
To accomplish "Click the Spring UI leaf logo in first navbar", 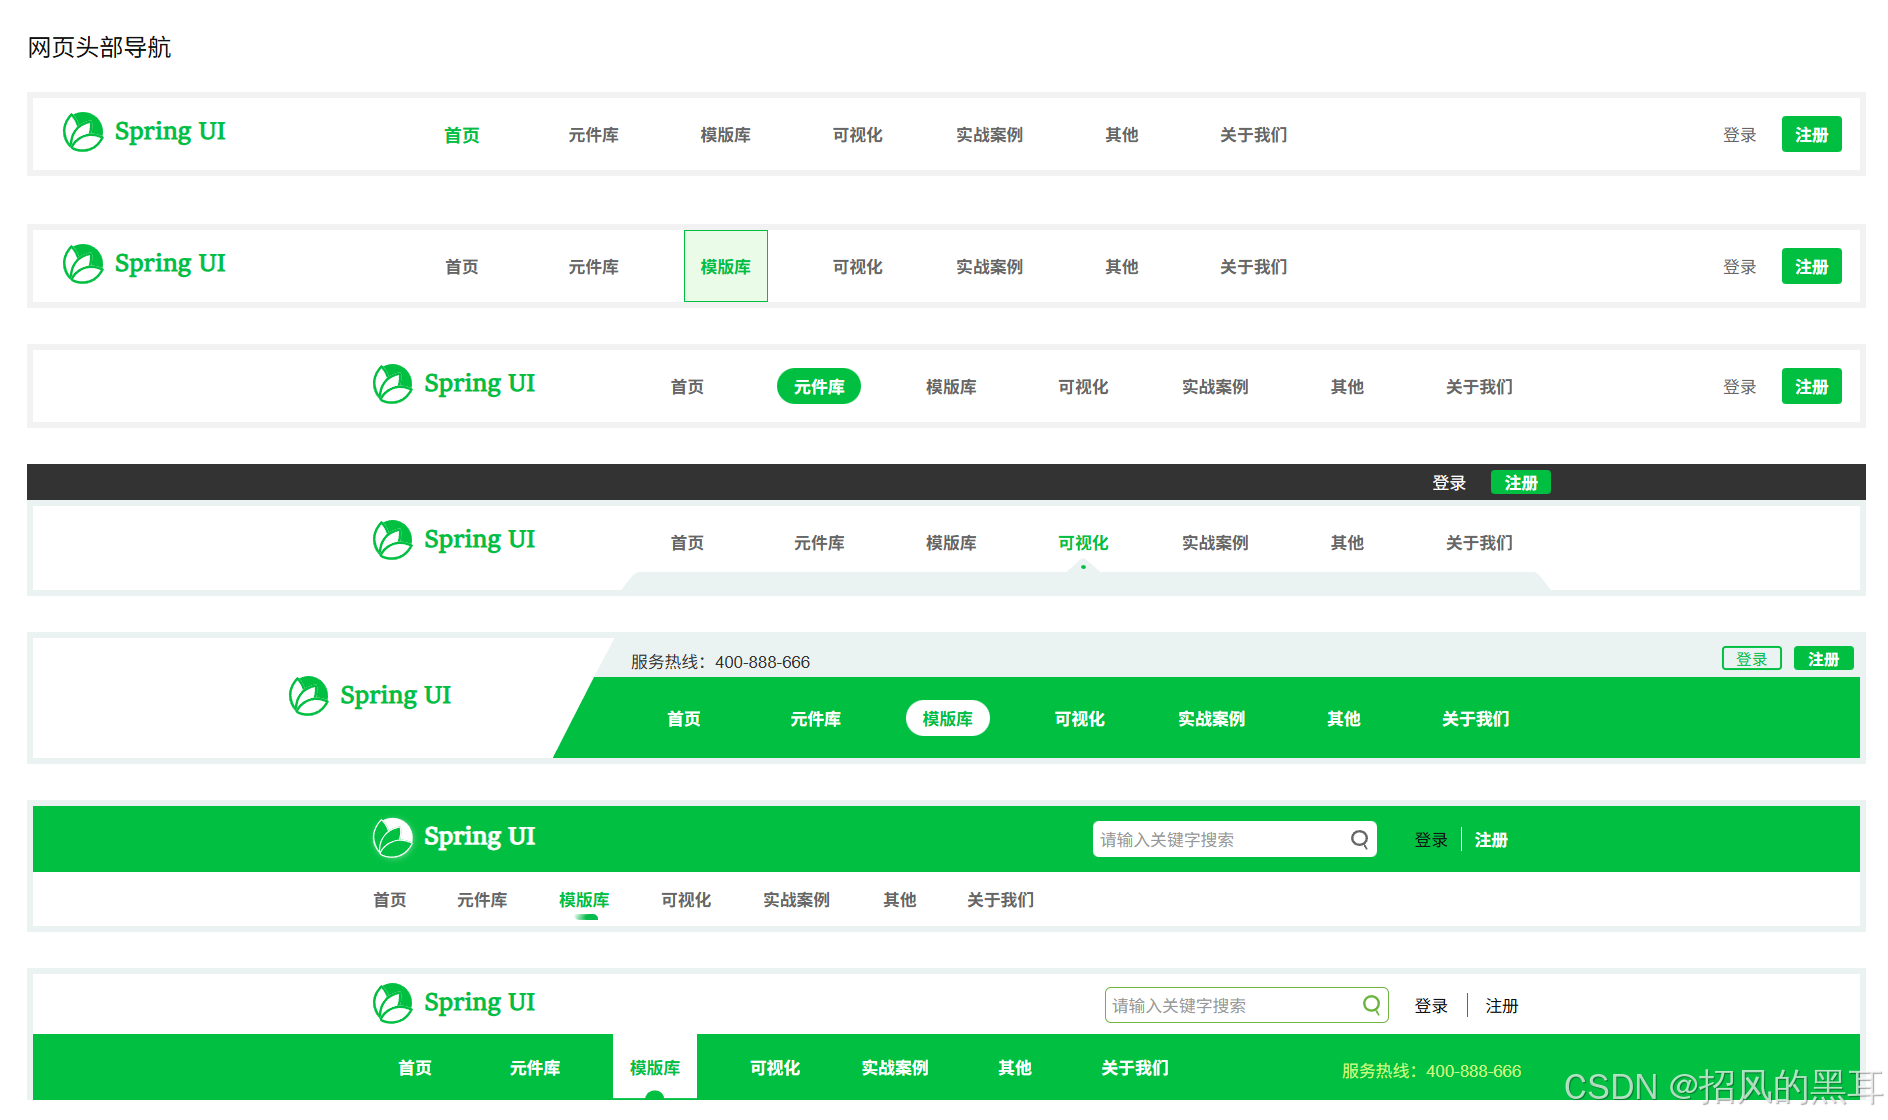I will coord(83,131).
